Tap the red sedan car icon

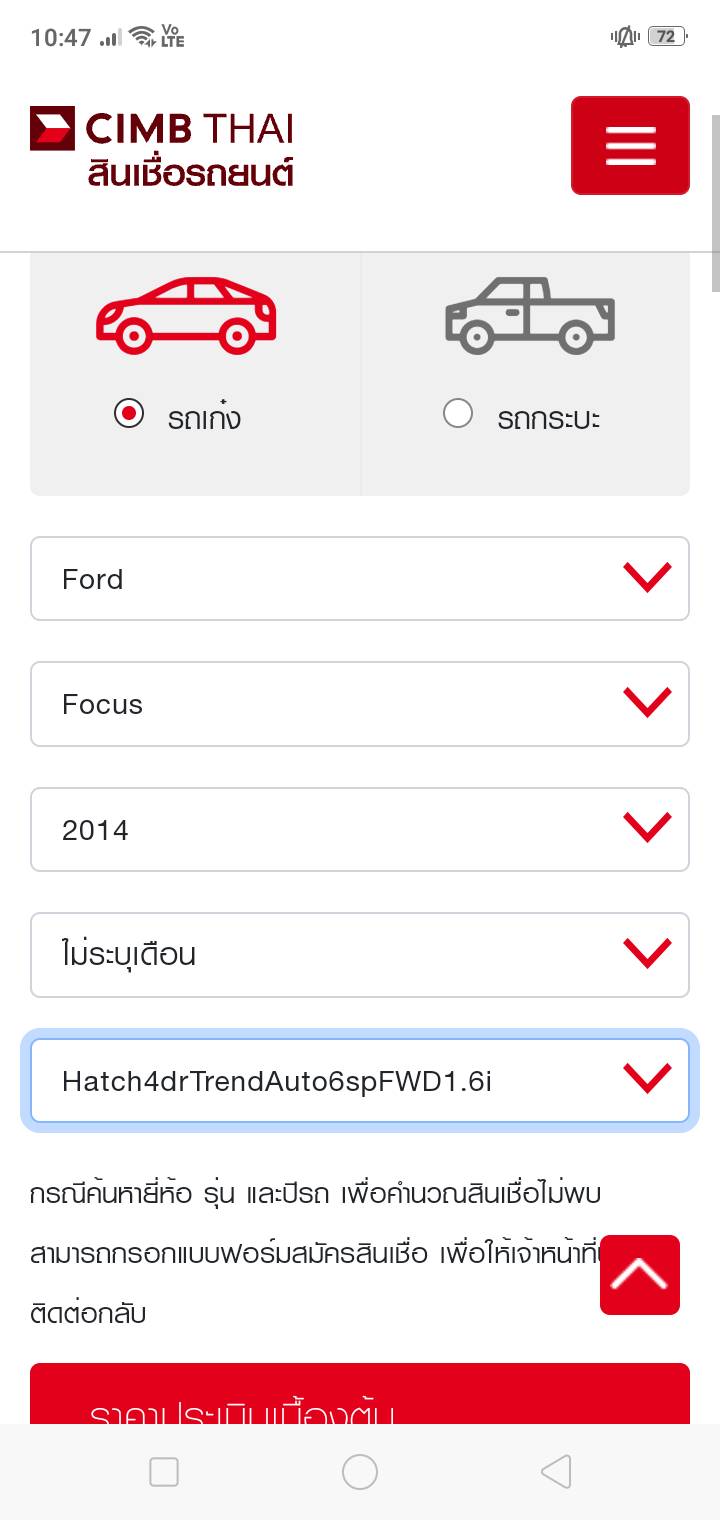[x=186, y=315]
